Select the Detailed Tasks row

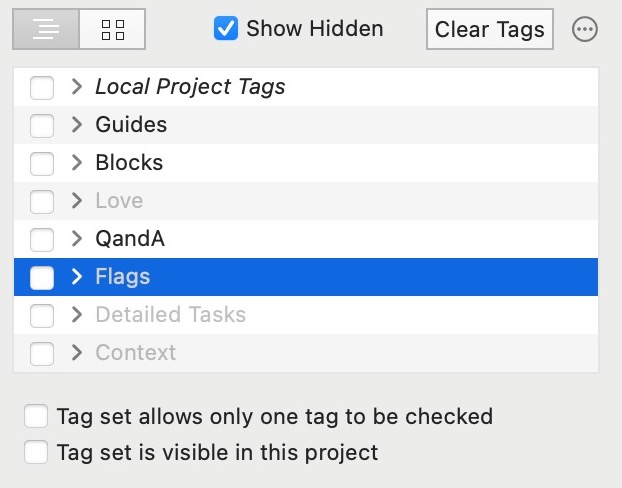[x=306, y=315]
